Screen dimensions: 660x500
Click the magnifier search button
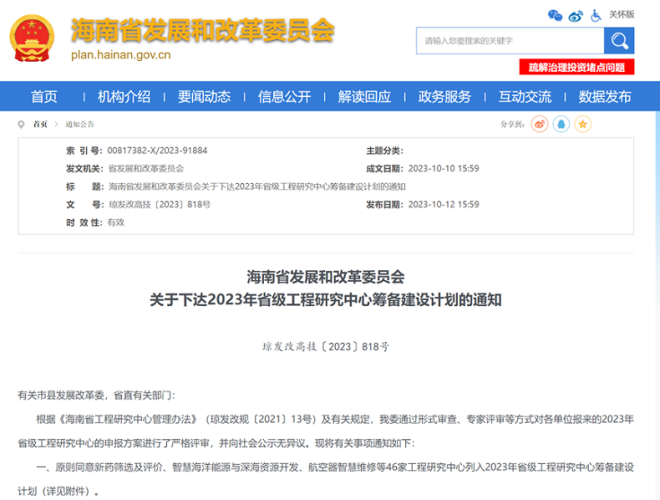[x=619, y=41]
